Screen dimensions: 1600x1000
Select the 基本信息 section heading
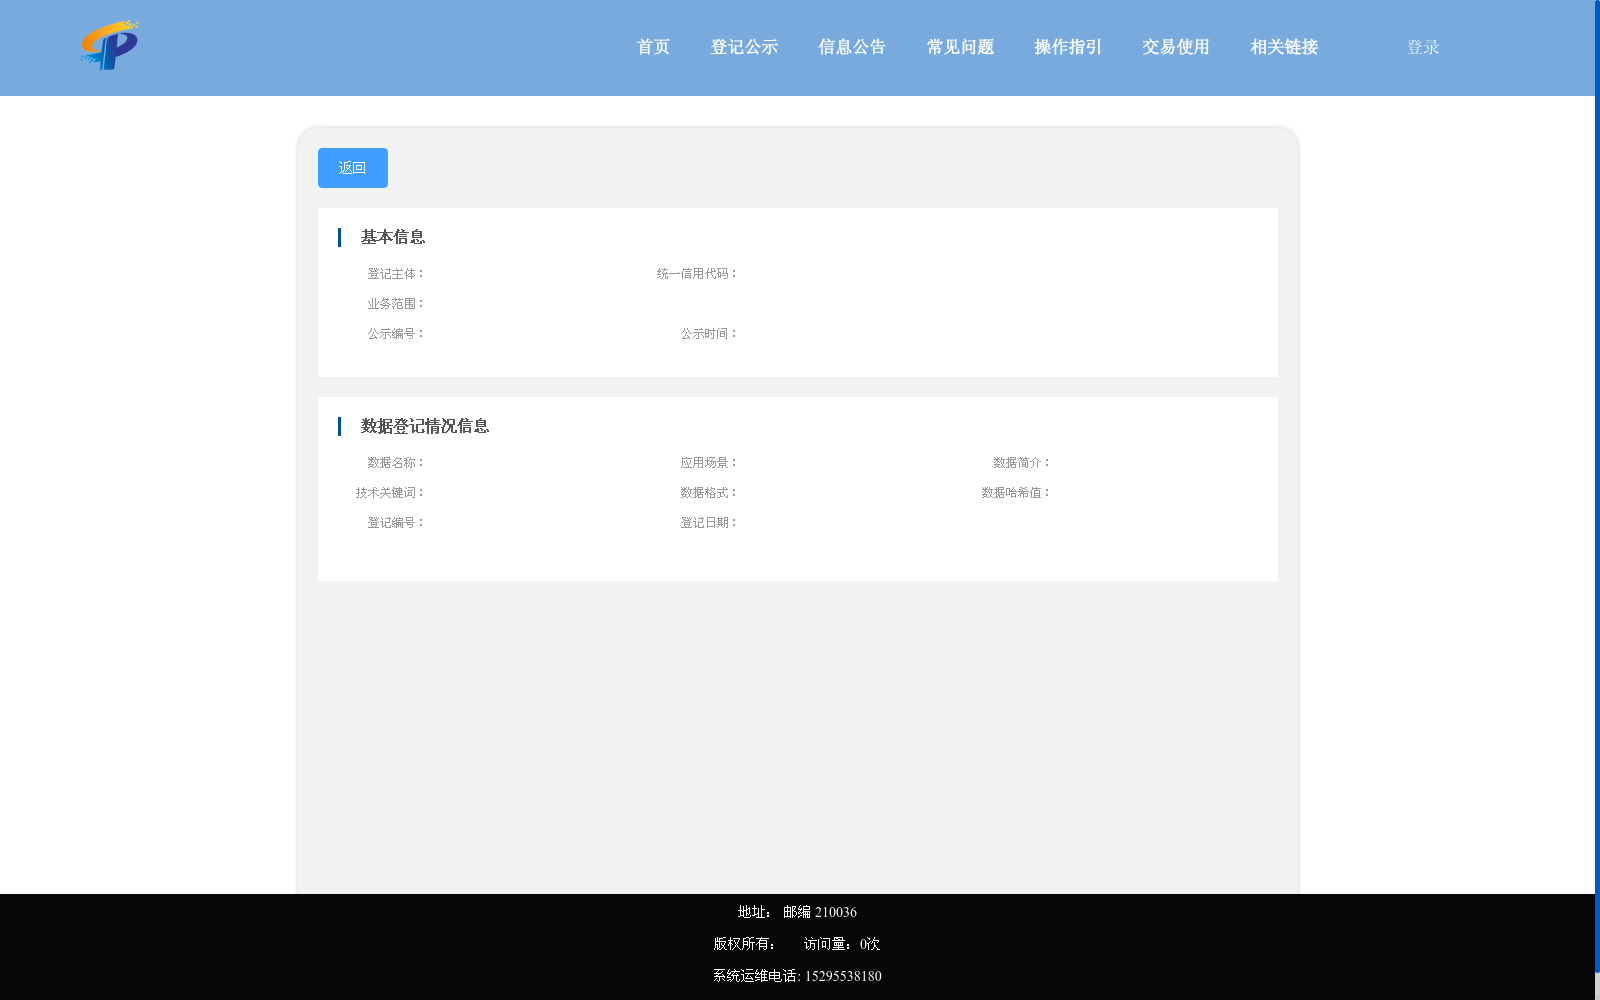click(x=393, y=237)
